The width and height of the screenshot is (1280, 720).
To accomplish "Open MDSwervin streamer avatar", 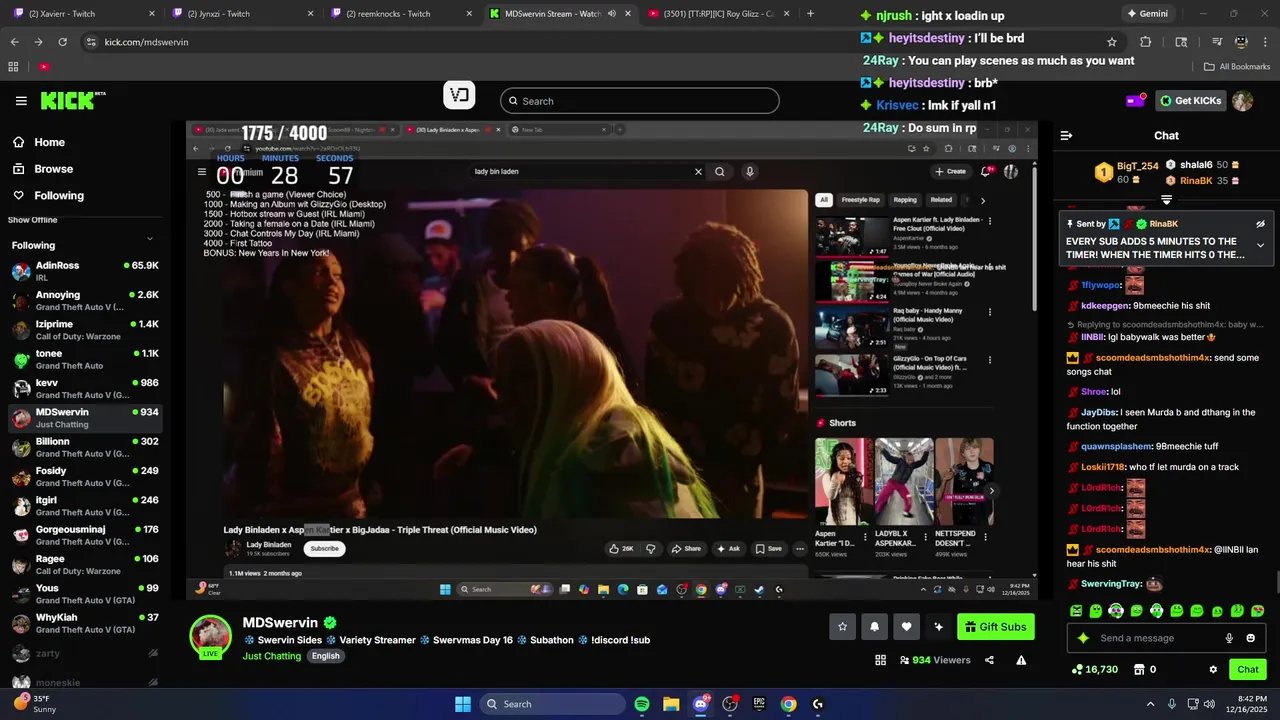I will pyautogui.click(x=211, y=637).
